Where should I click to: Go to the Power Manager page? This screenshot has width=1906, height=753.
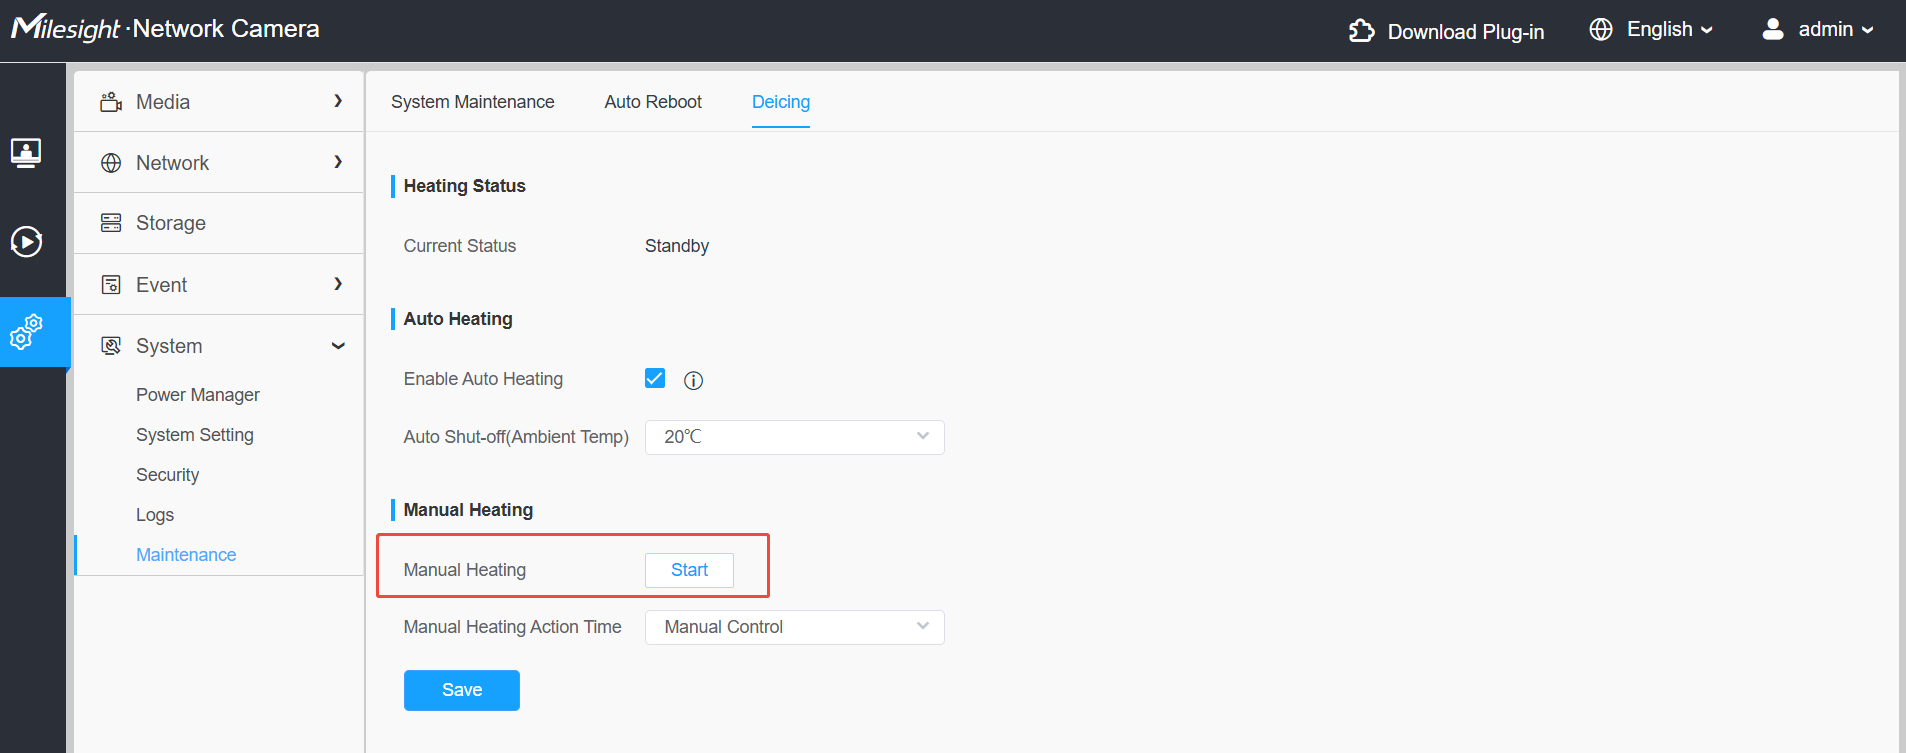tap(198, 395)
